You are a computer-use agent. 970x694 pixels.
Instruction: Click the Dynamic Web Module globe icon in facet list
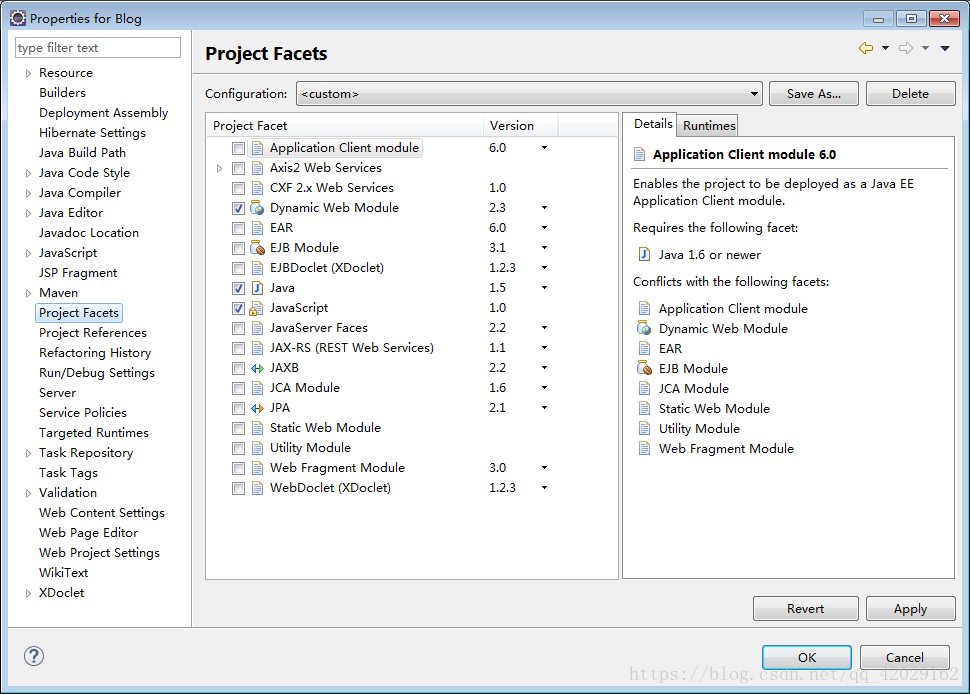257,208
